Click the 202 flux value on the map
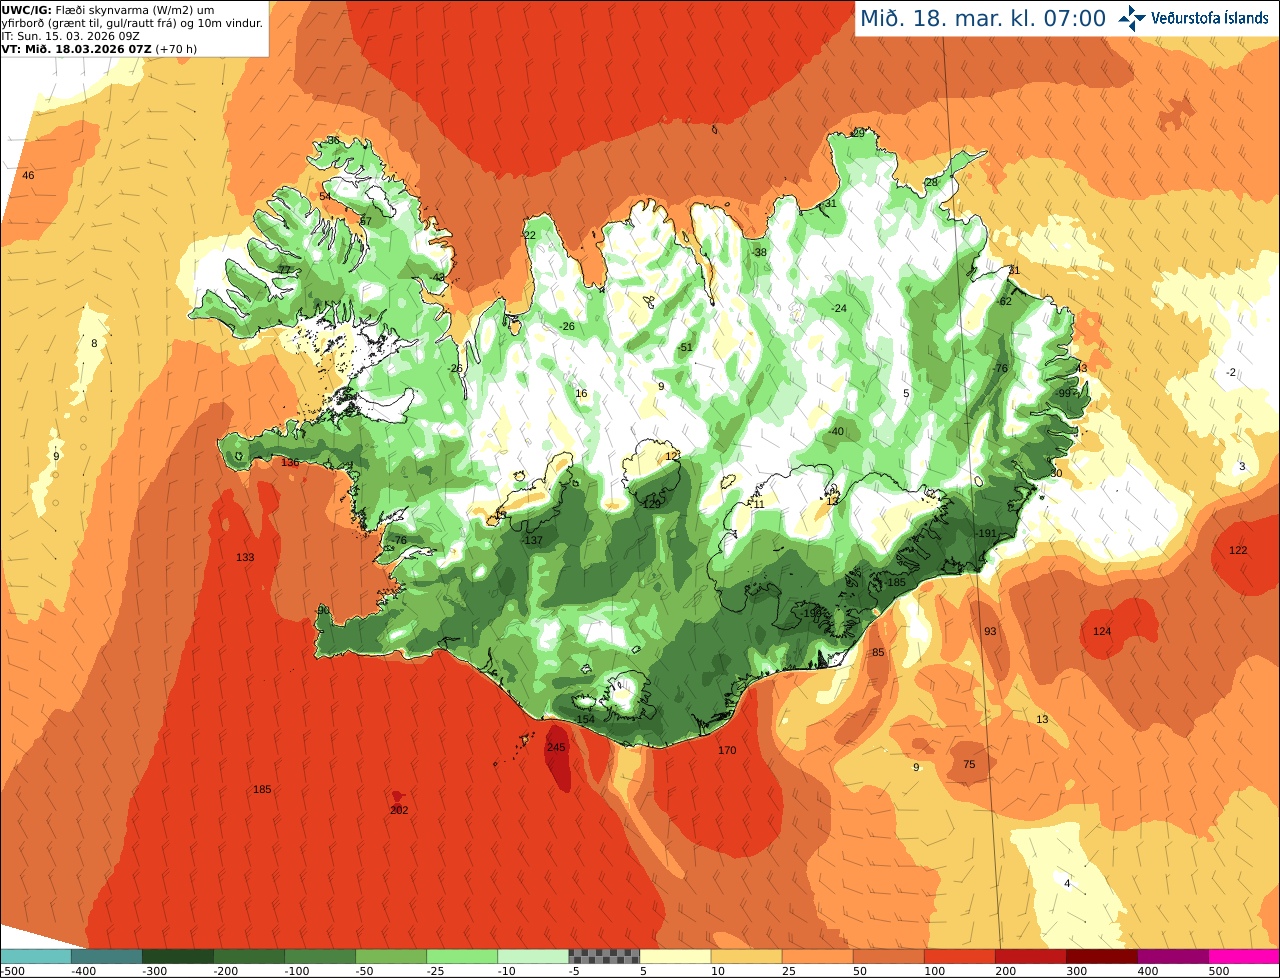The image size is (1280, 978). click(x=399, y=810)
